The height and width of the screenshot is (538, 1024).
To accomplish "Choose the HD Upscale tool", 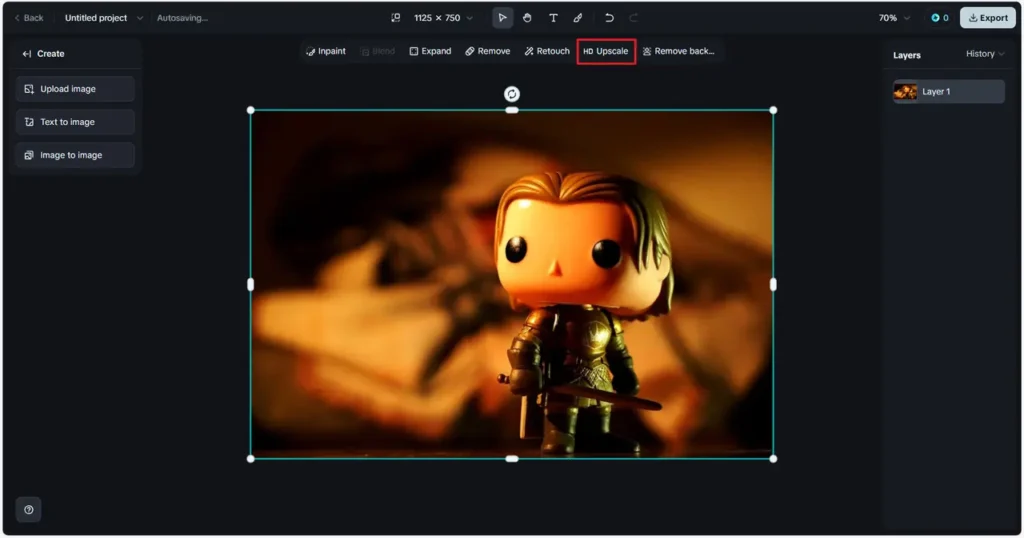I will tap(606, 51).
